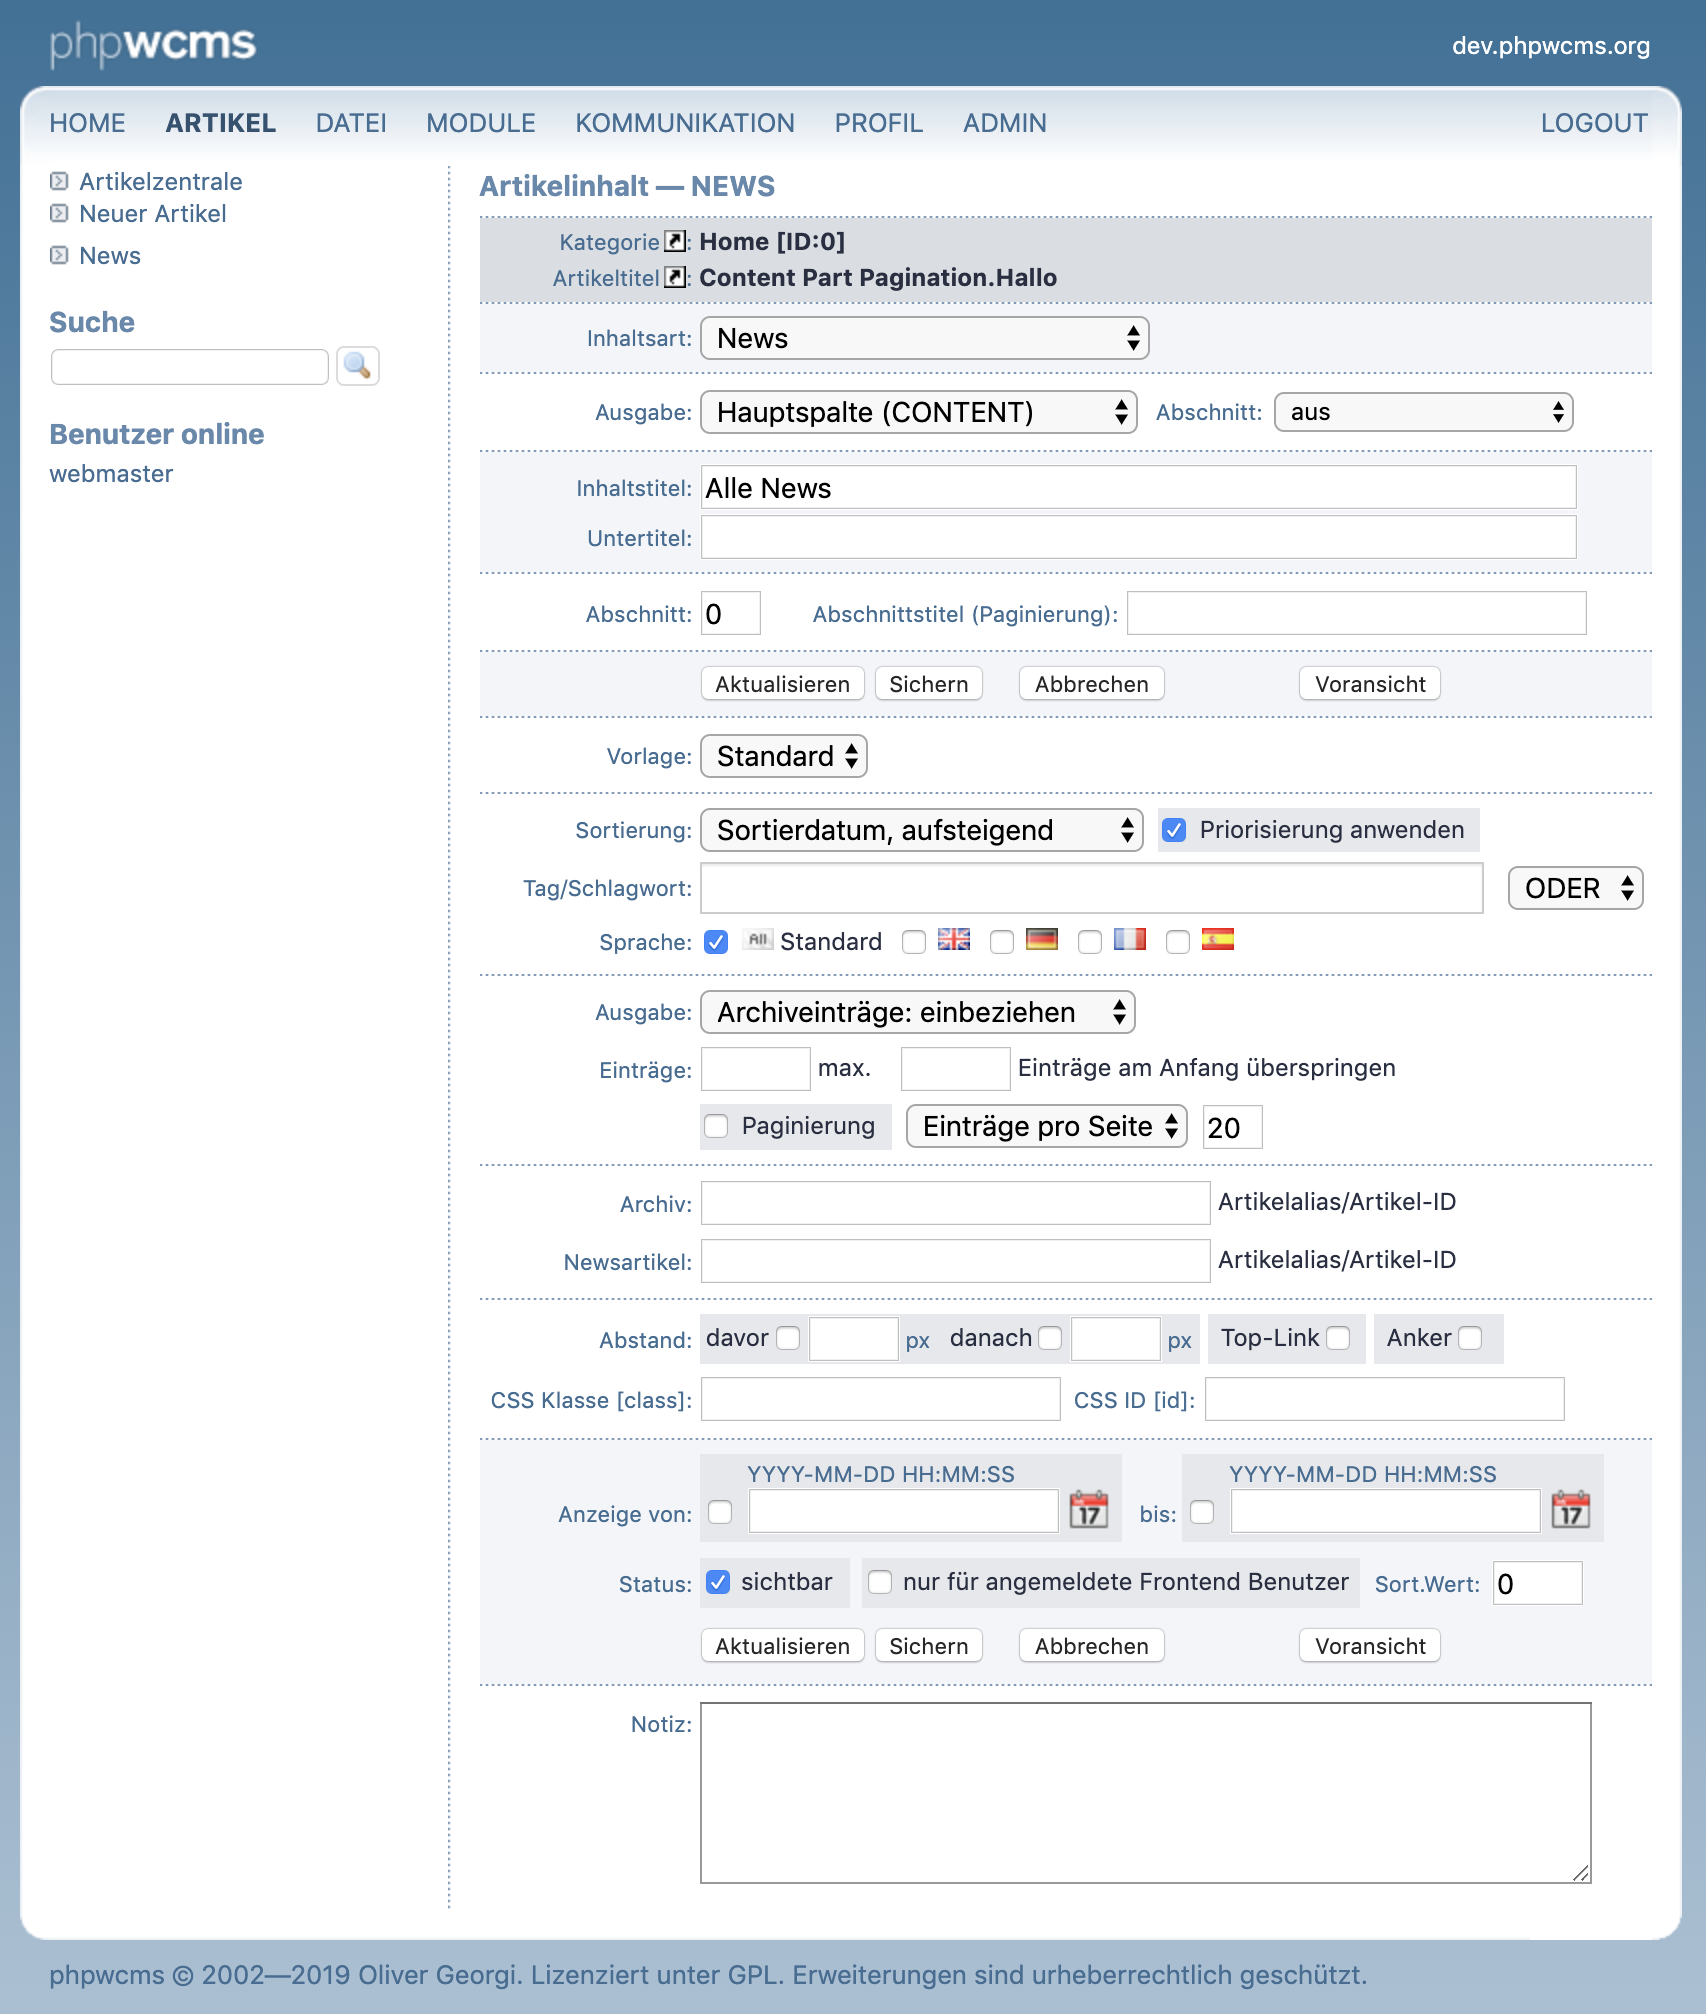
Task: Open the Sortierung dropdown
Action: (x=922, y=830)
